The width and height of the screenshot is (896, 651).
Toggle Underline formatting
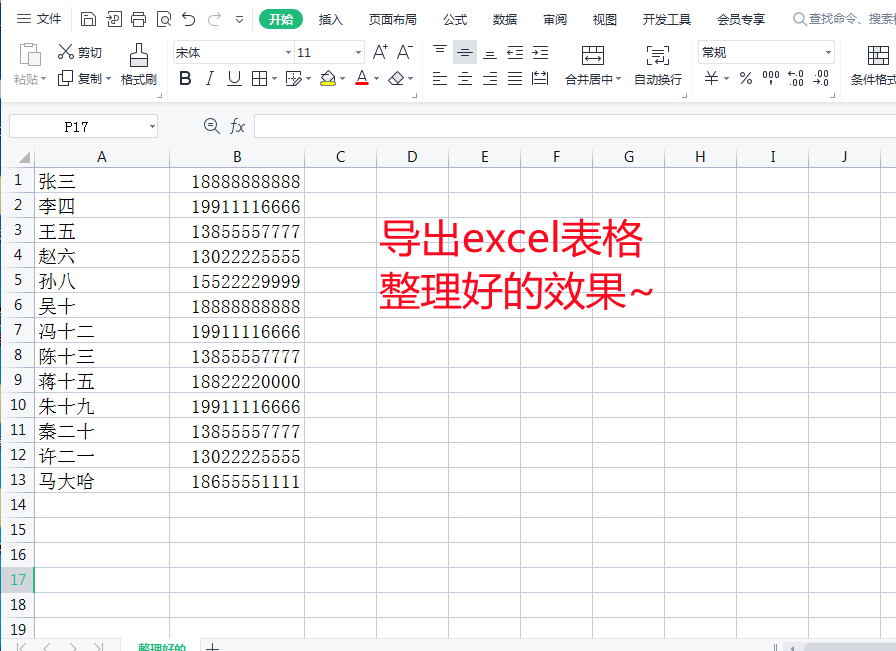tap(234, 78)
